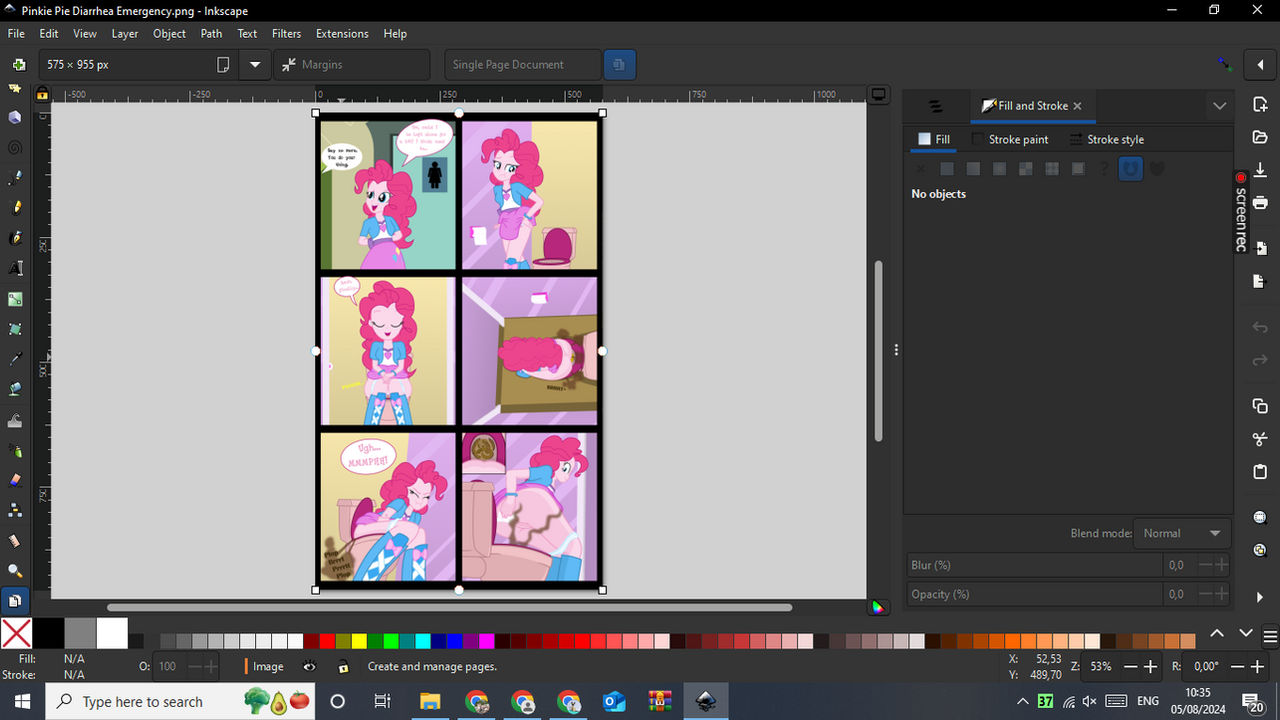
Task: Click the Print icon in the commands bar
Action: (1260, 203)
